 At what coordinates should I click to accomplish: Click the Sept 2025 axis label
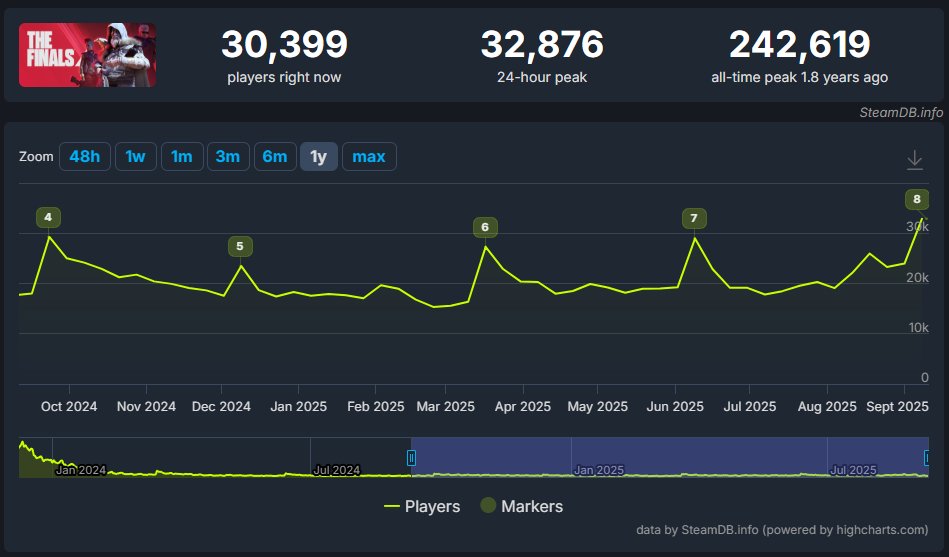(x=898, y=406)
